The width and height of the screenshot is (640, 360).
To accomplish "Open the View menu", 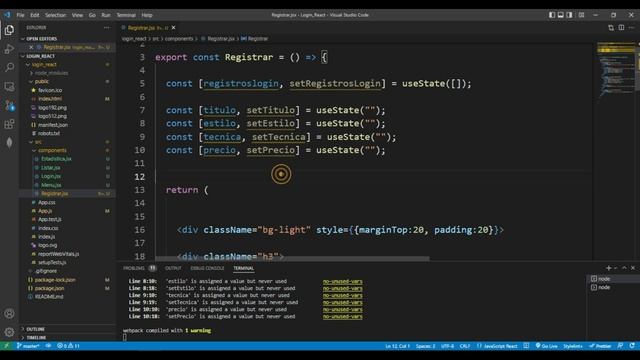I will click(x=77, y=15).
